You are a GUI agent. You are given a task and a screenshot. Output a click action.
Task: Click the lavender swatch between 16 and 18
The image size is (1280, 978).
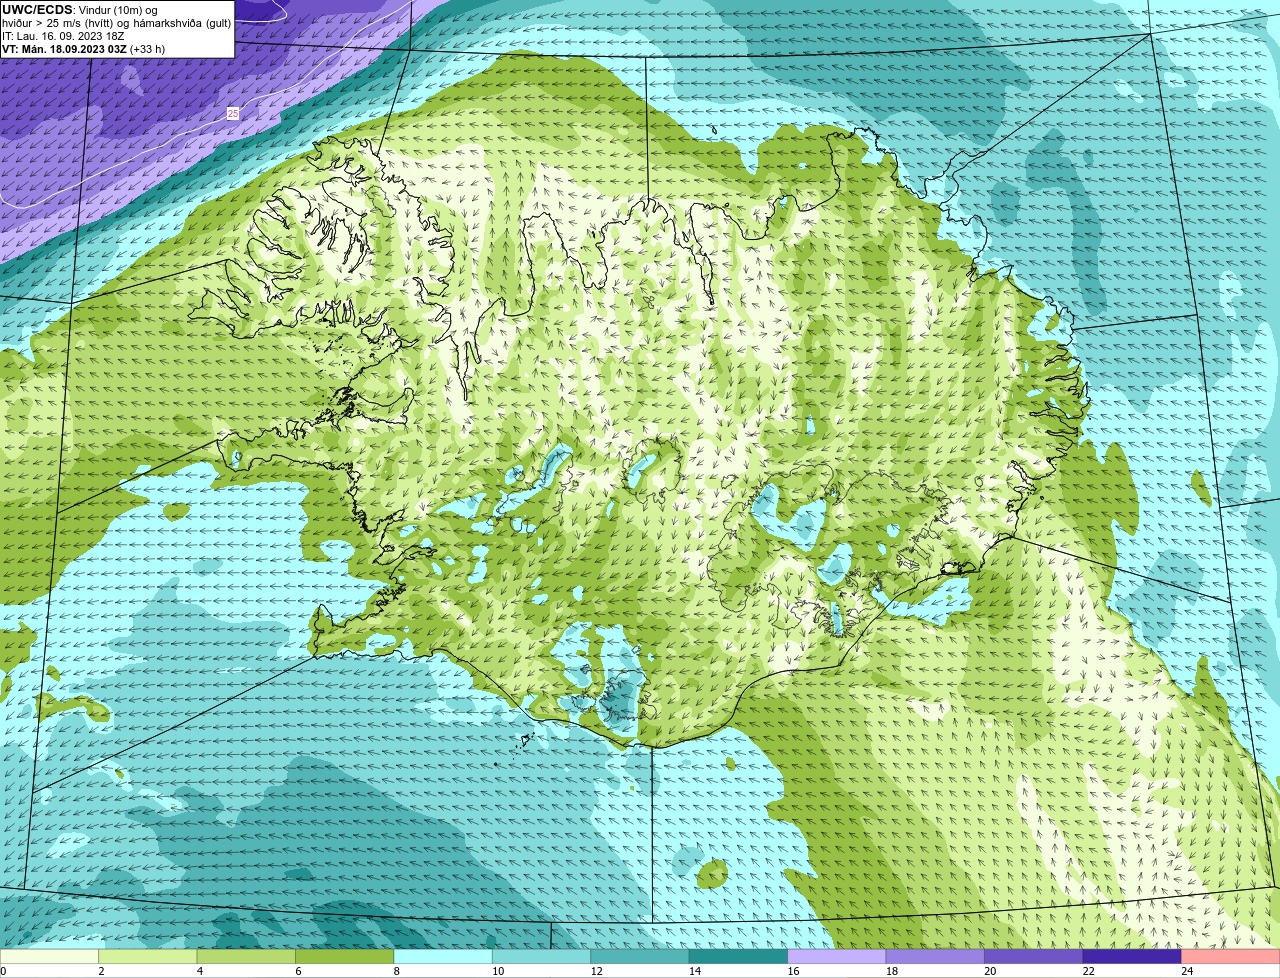click(x=837, y=956)
